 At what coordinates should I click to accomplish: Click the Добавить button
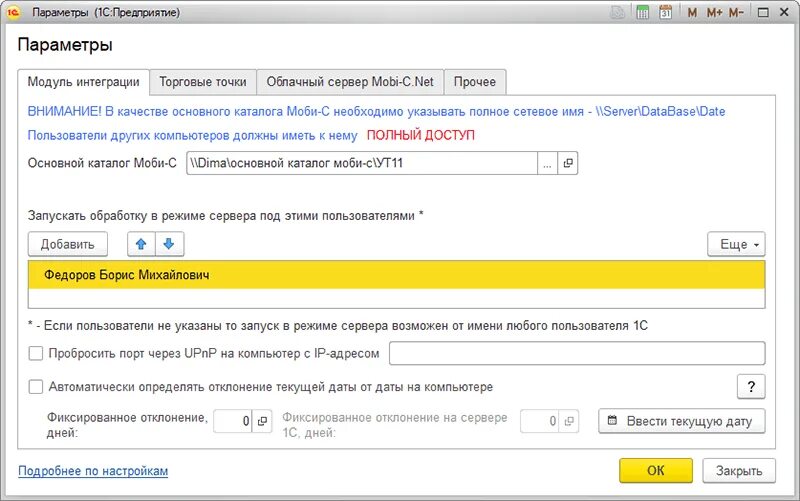click(67, 244)
